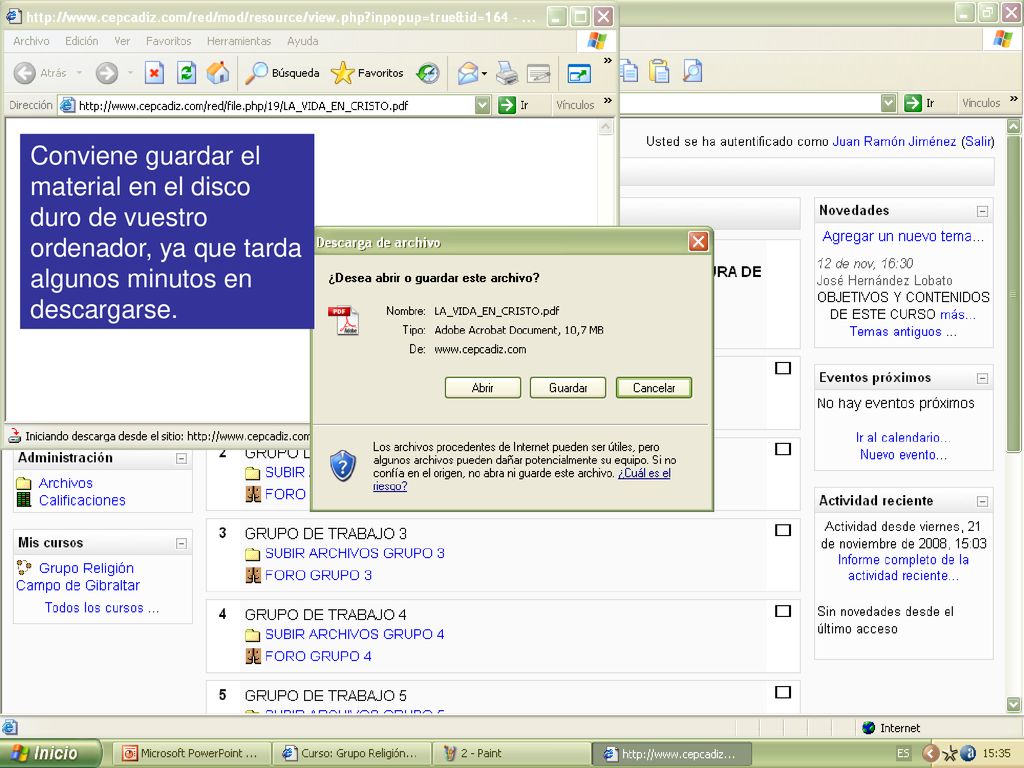Open the Archivo menu
Viewport: 1024px width, 768px height.
click(31, 41)
